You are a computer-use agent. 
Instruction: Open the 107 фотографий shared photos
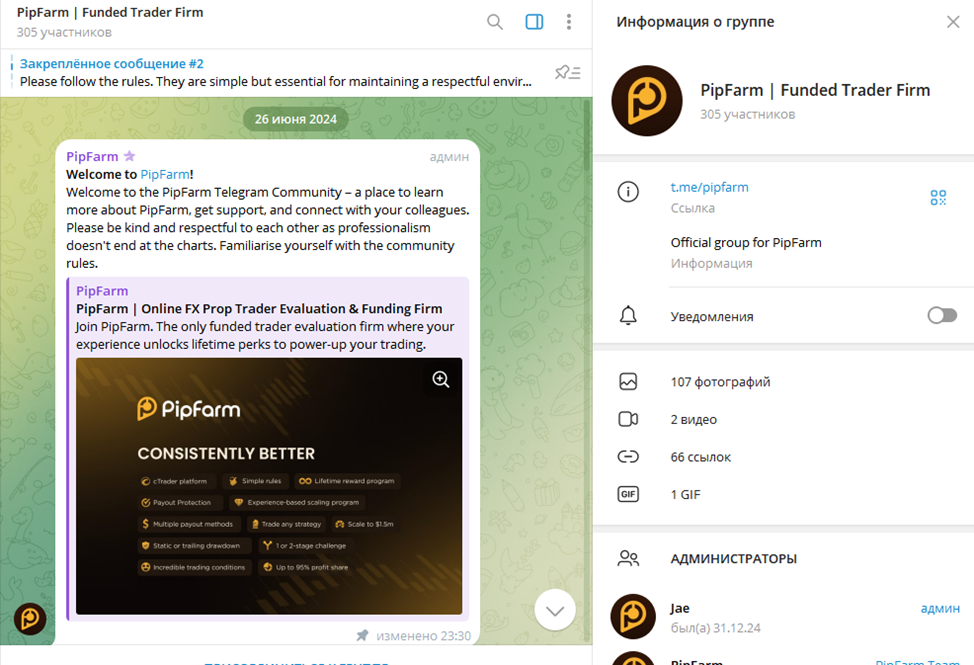(x=720, y=381)
